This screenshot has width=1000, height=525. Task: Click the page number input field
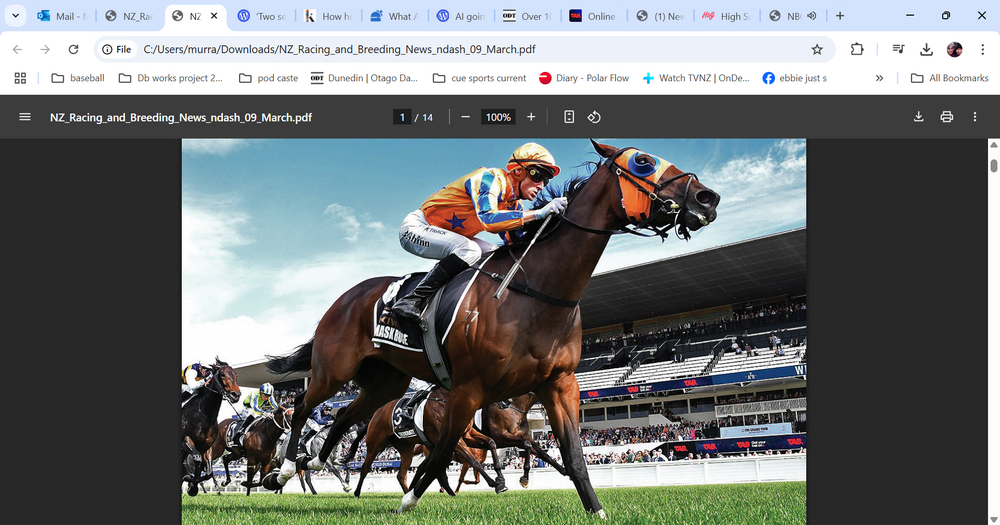403,117
